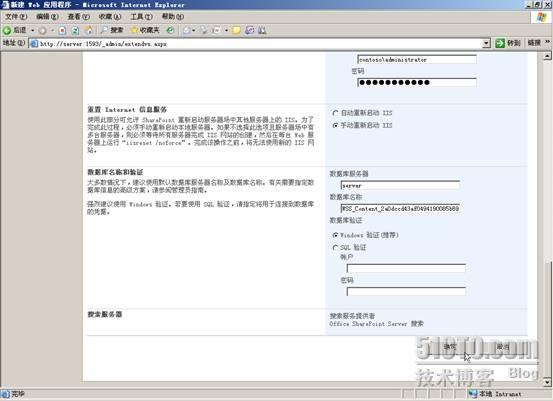The width and height of the screenshot is (553, 401).
Task: Select 'Restart IIS manually' (手动重新启动 IIS) radio
Action: 335,126
